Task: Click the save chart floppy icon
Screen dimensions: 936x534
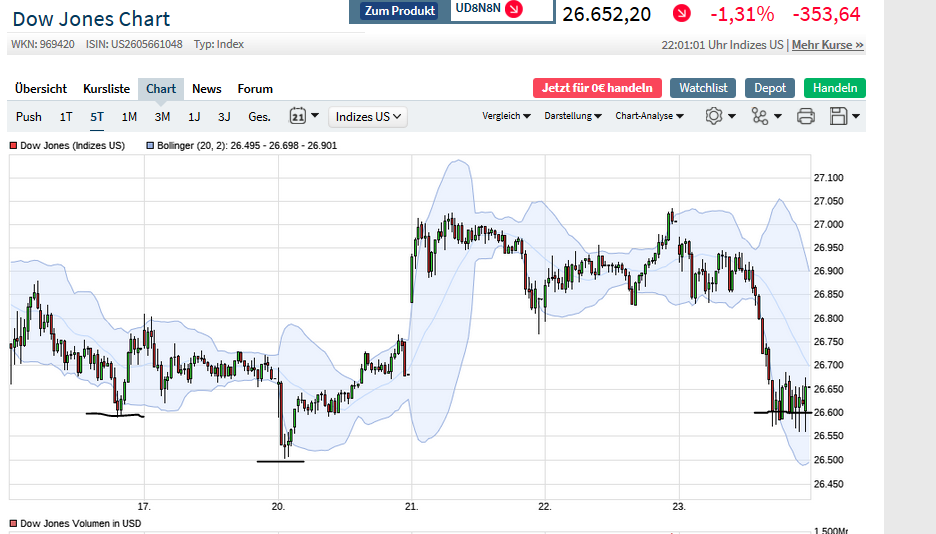Action: (839, 116)
